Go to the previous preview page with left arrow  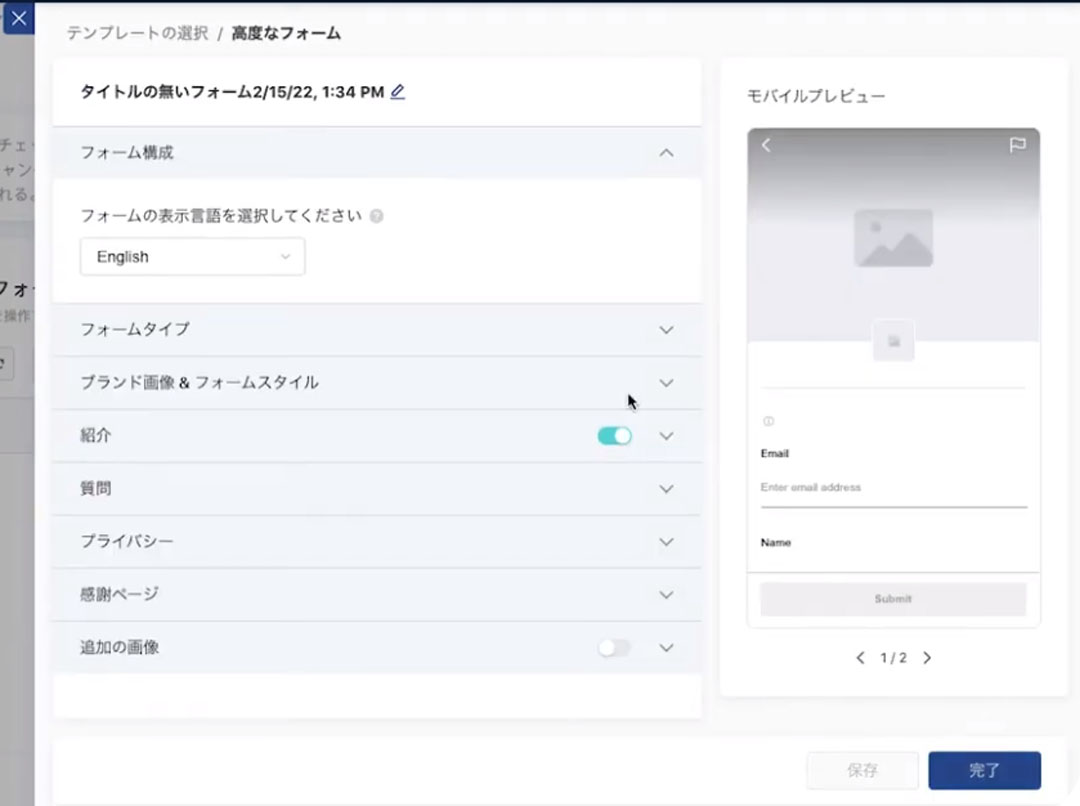(x=860, y=658)
